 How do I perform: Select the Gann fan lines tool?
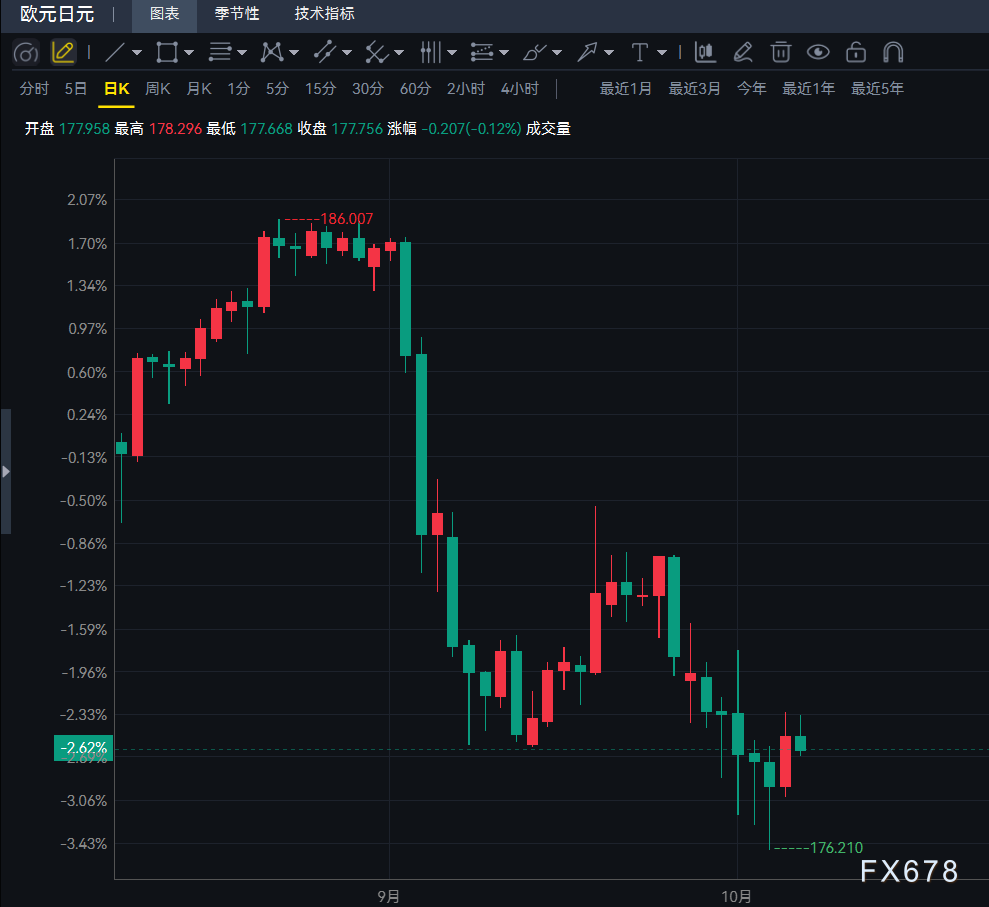click(x=377, y=52)
